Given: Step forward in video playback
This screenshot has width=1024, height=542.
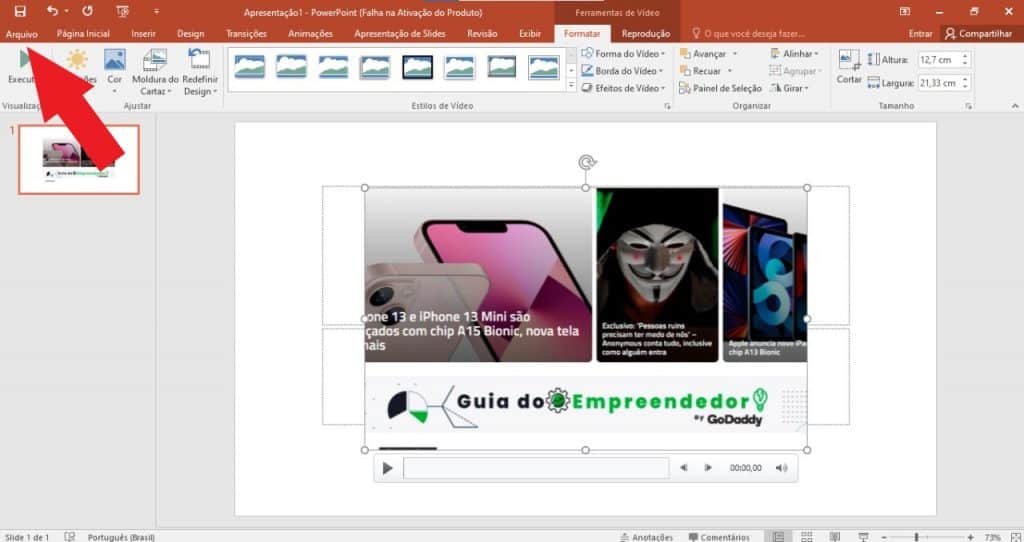Looking at the screenshot, I should 708,468.
